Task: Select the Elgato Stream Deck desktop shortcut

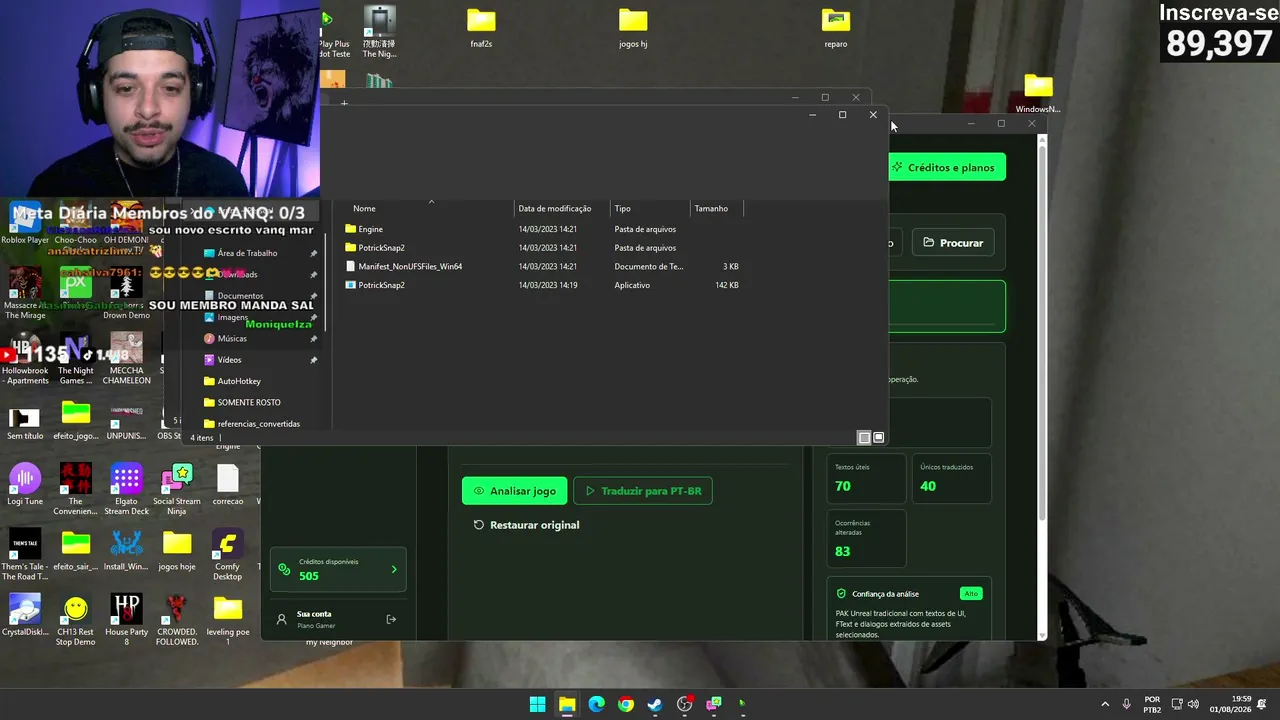Action: (126, 490)
